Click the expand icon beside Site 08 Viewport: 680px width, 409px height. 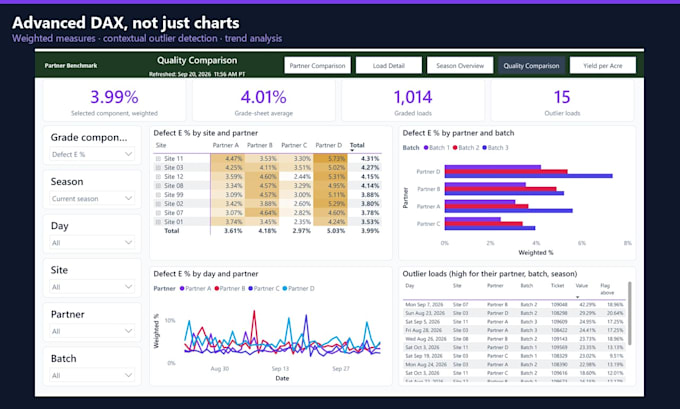pos(158,186)
